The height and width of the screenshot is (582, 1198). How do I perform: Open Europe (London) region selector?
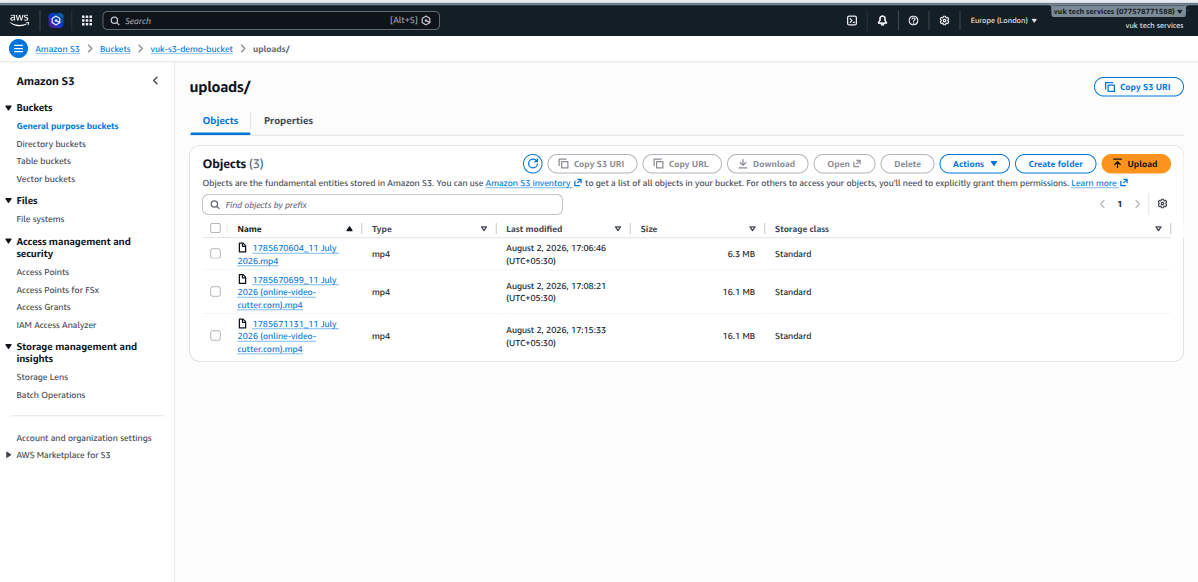1003,21
